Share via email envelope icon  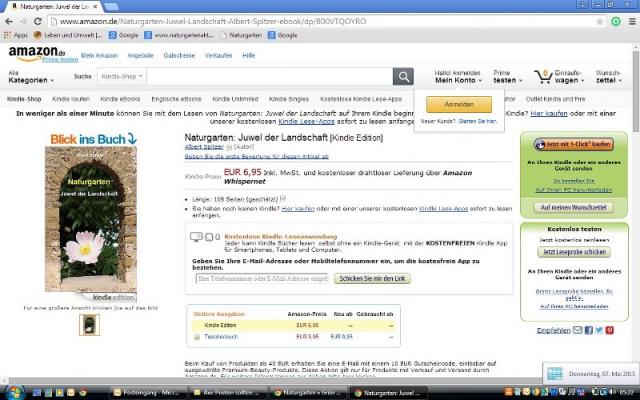577,330
